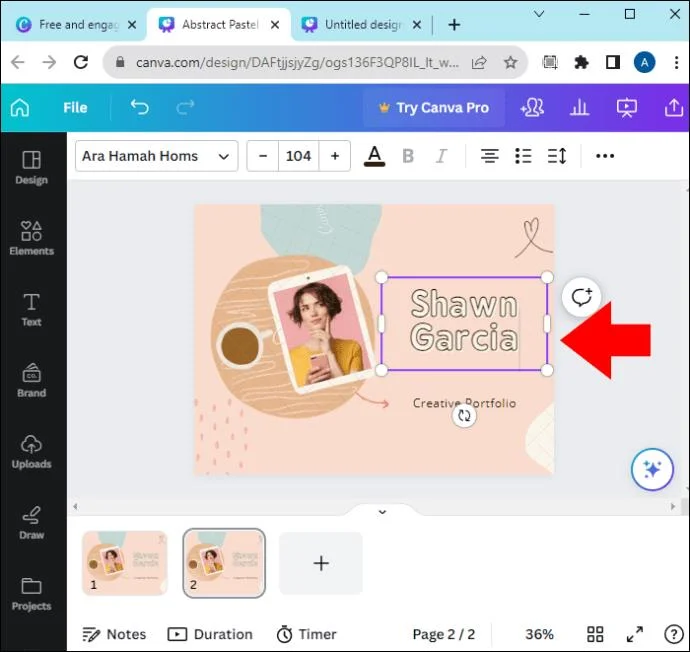Image resolution: width=690 pixels, height=652 pixels.
Task: Collapse the page thumbnails strip
Action: pyautogui.click(x=382, y=512)
